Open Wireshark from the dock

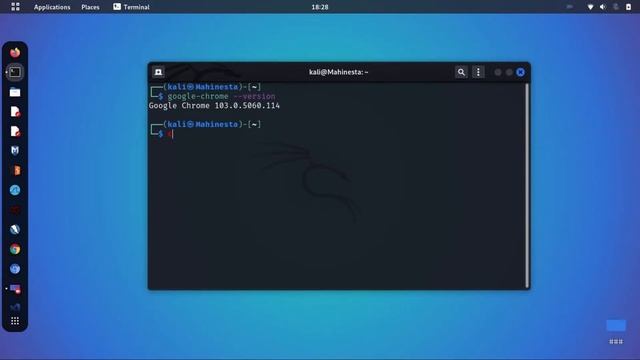pos(15,190)
